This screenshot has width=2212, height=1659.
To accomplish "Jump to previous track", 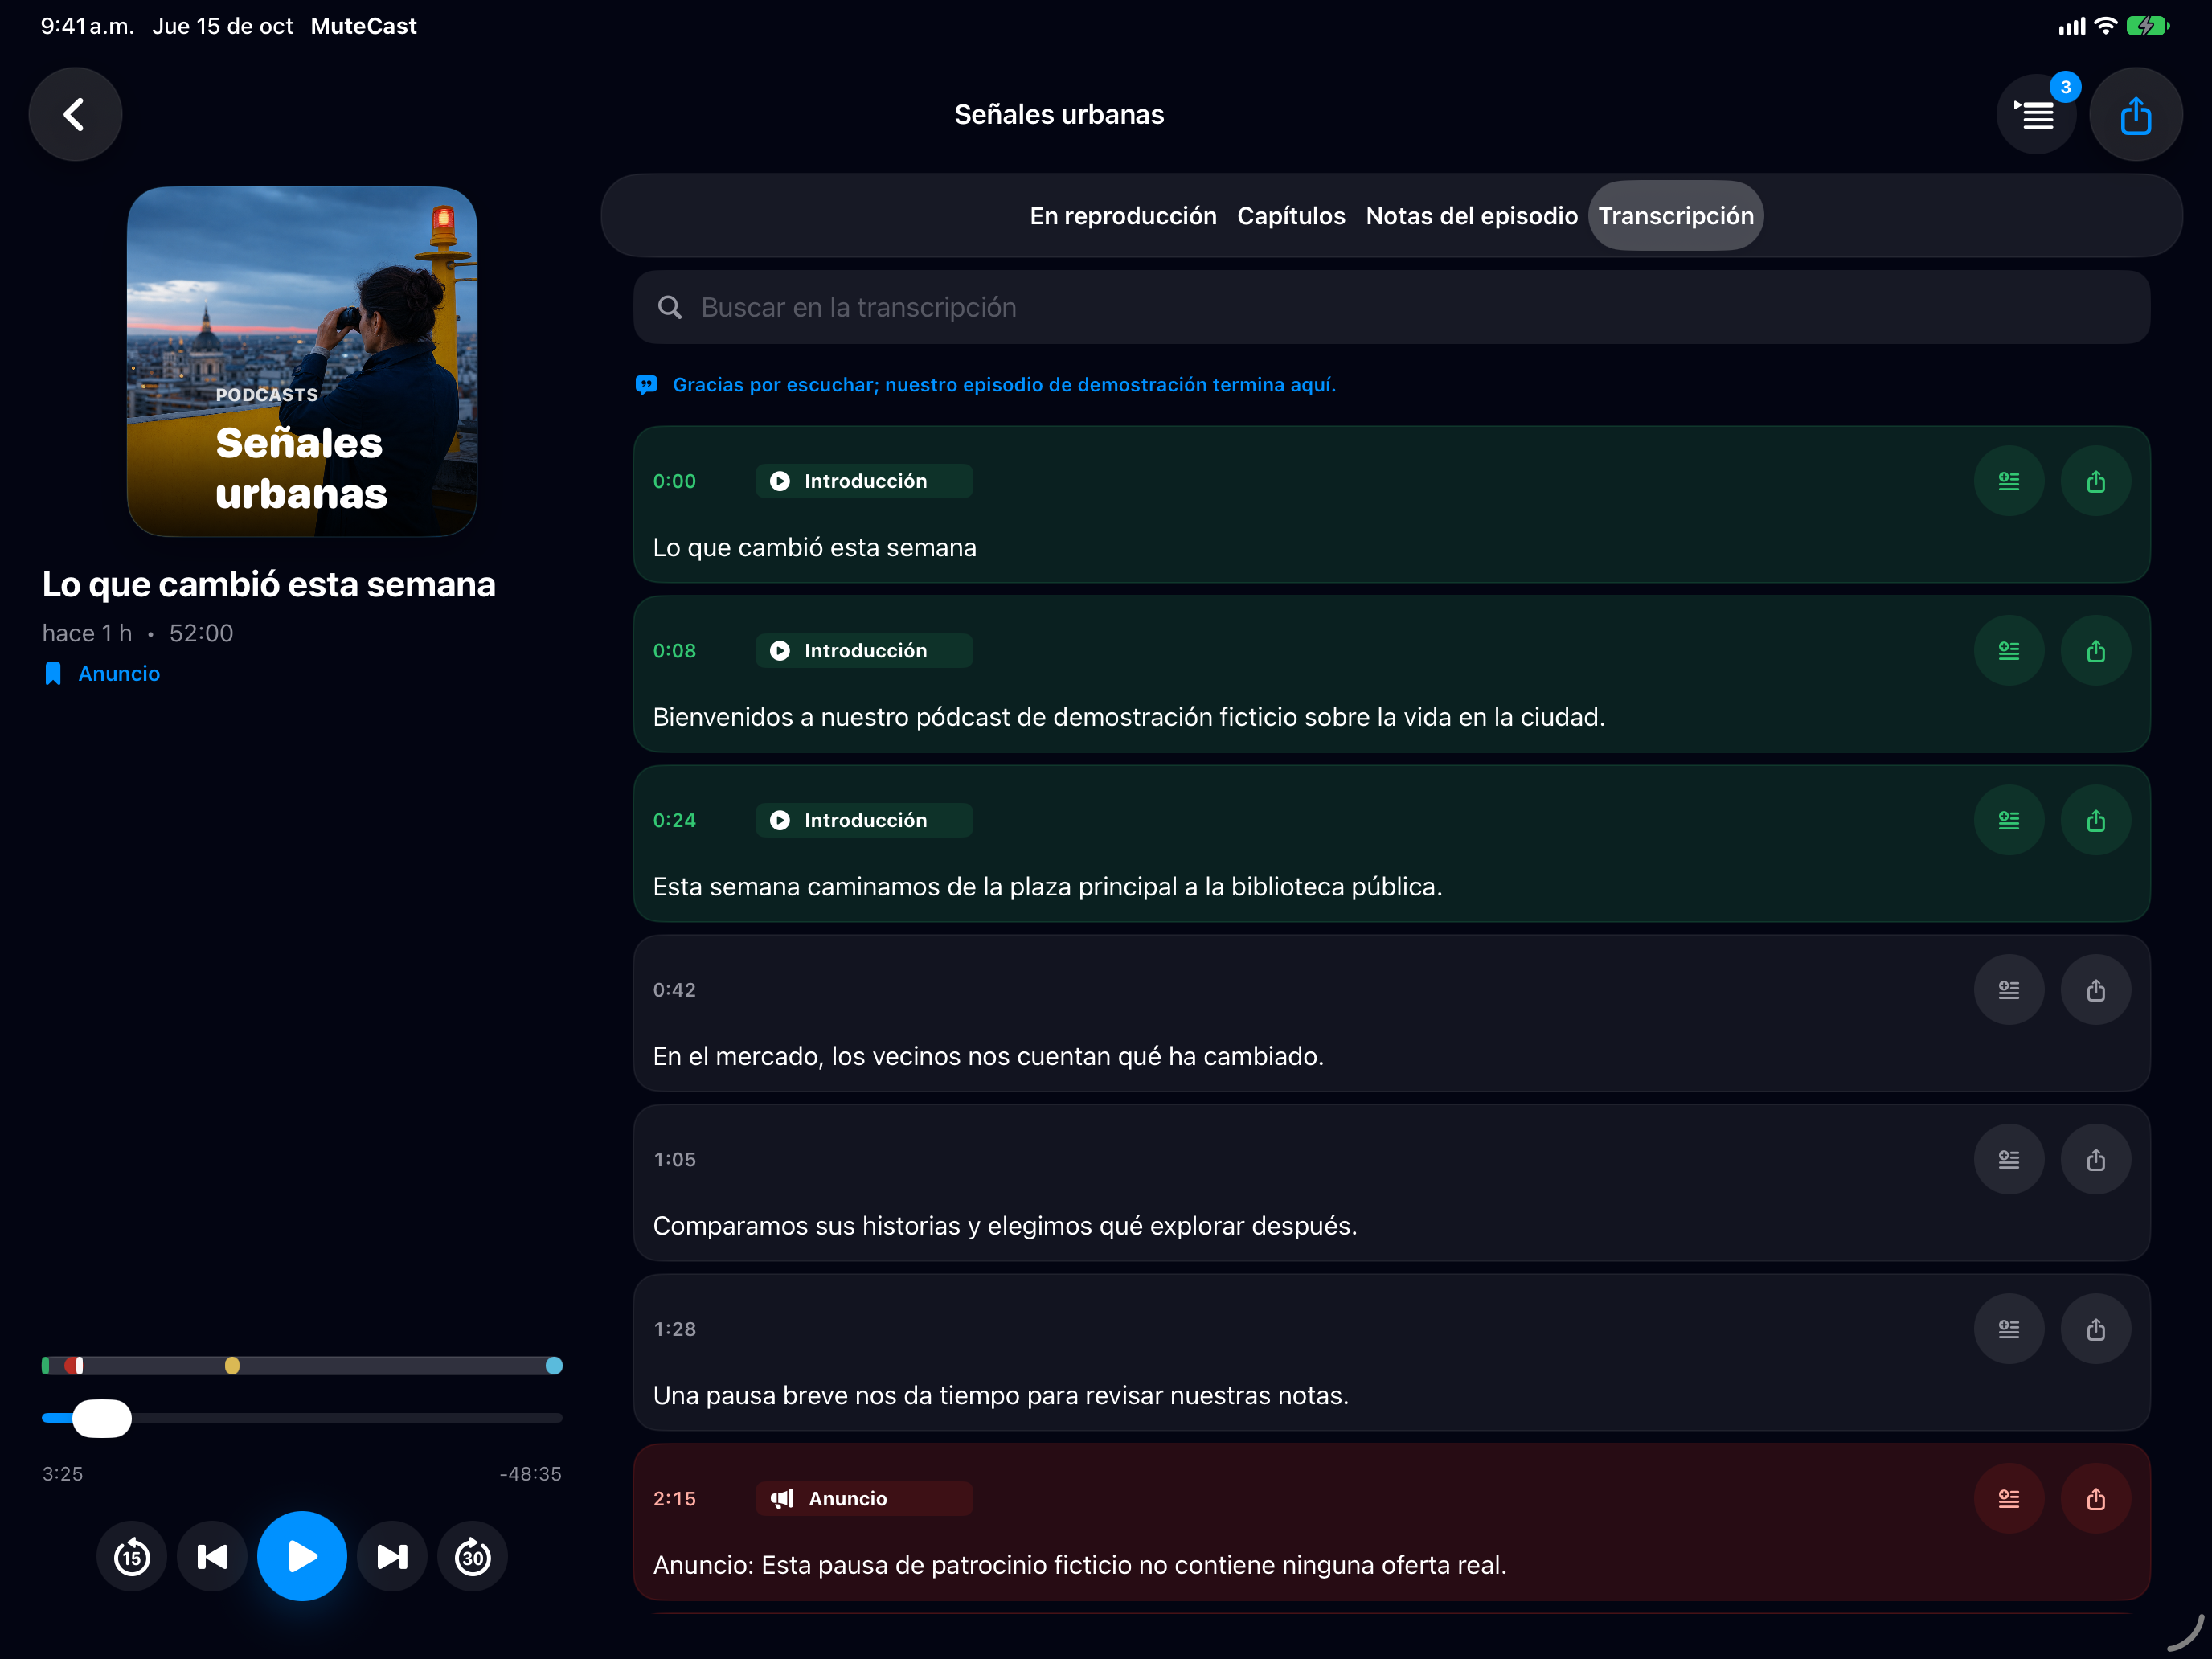I will coord(212,1556).
